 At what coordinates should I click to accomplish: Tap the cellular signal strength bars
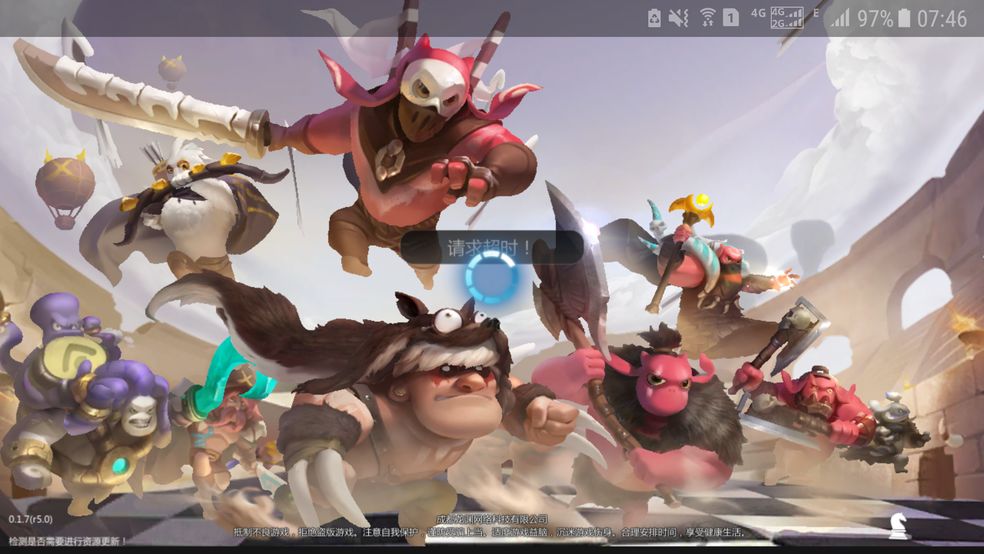840,18
